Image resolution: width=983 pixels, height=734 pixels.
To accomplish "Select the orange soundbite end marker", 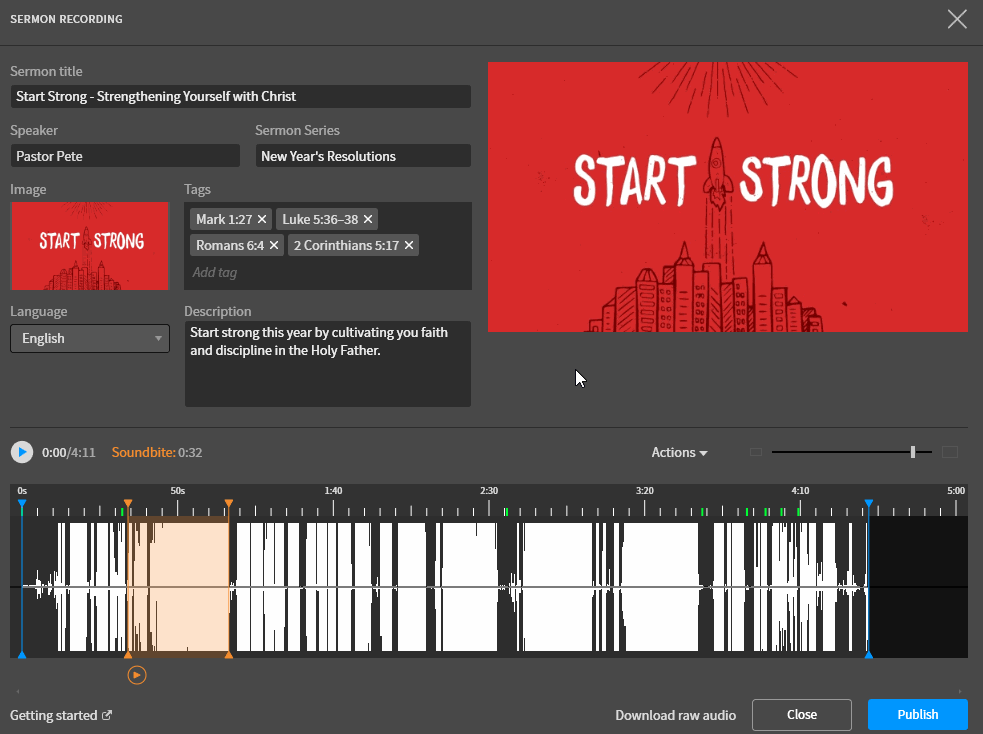I will [x=229, y=503].
